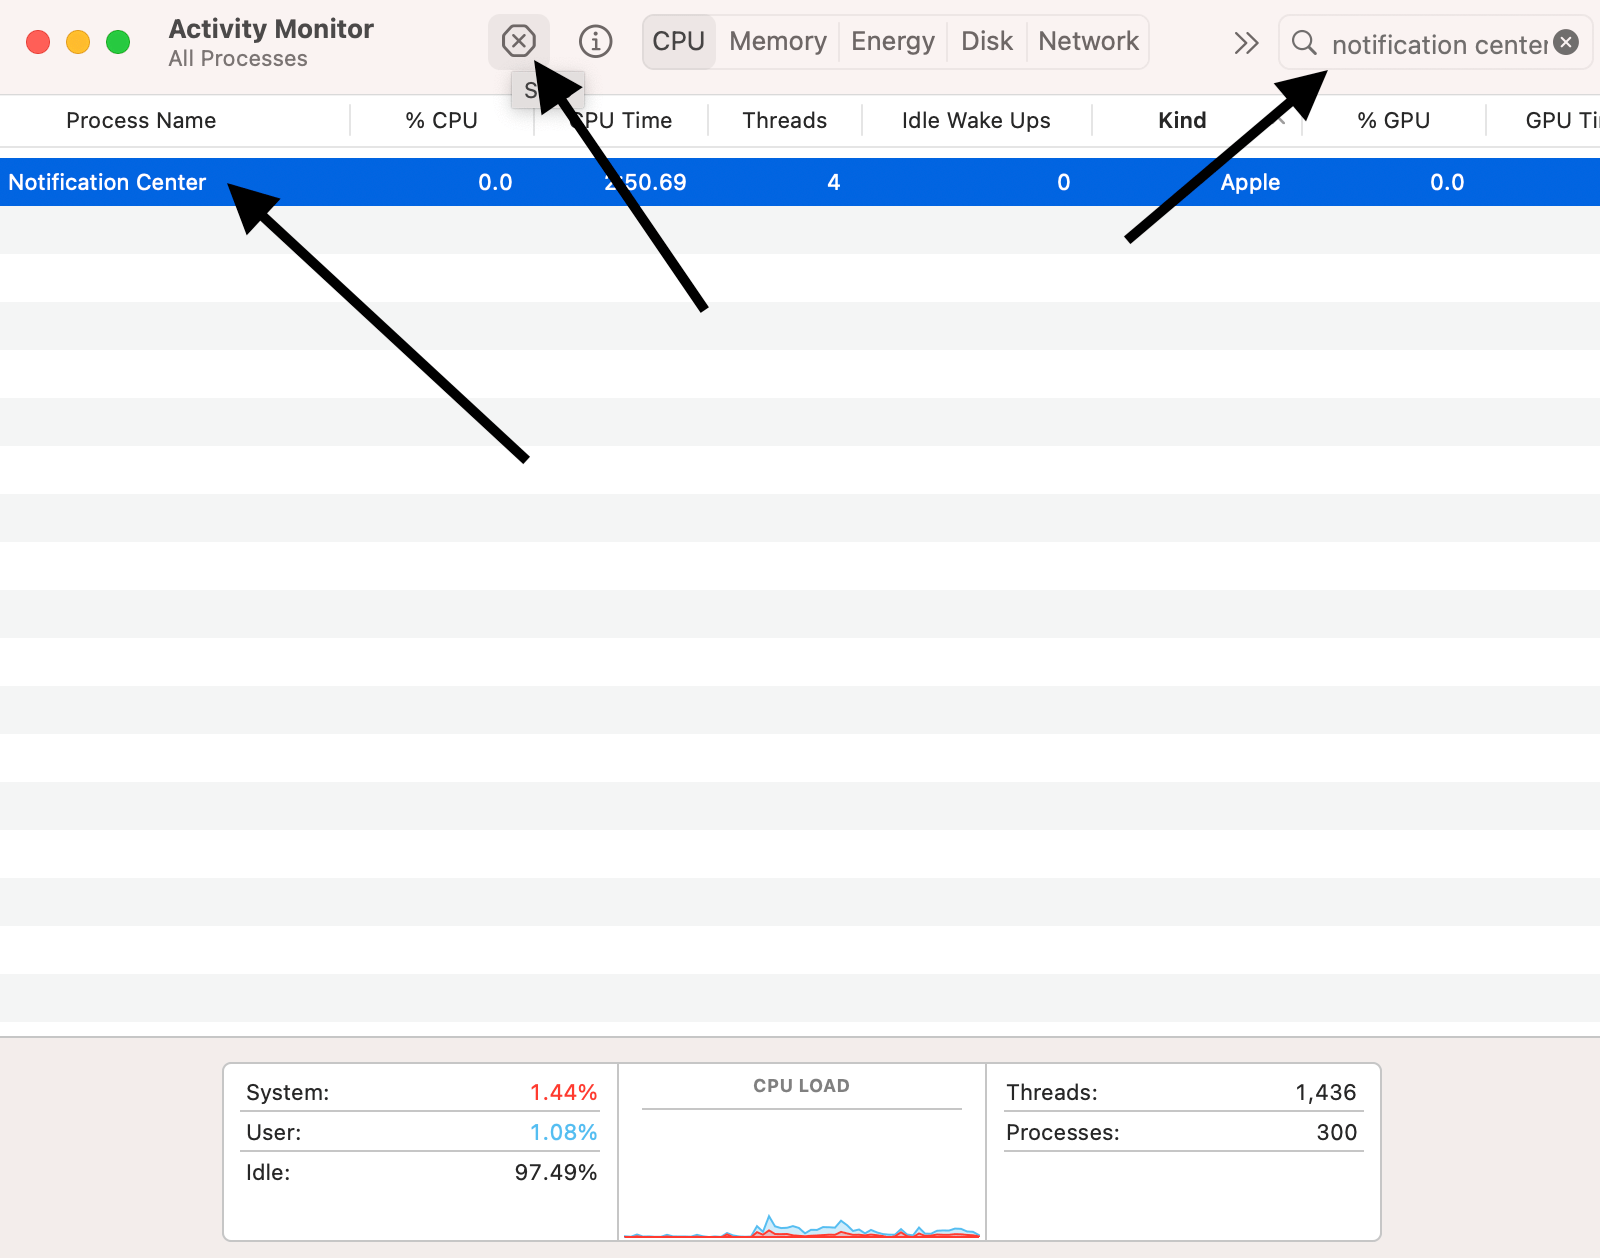The image size is (1600, 1258).
Task: Switch to the Energy tab
Action: point(893,41)
